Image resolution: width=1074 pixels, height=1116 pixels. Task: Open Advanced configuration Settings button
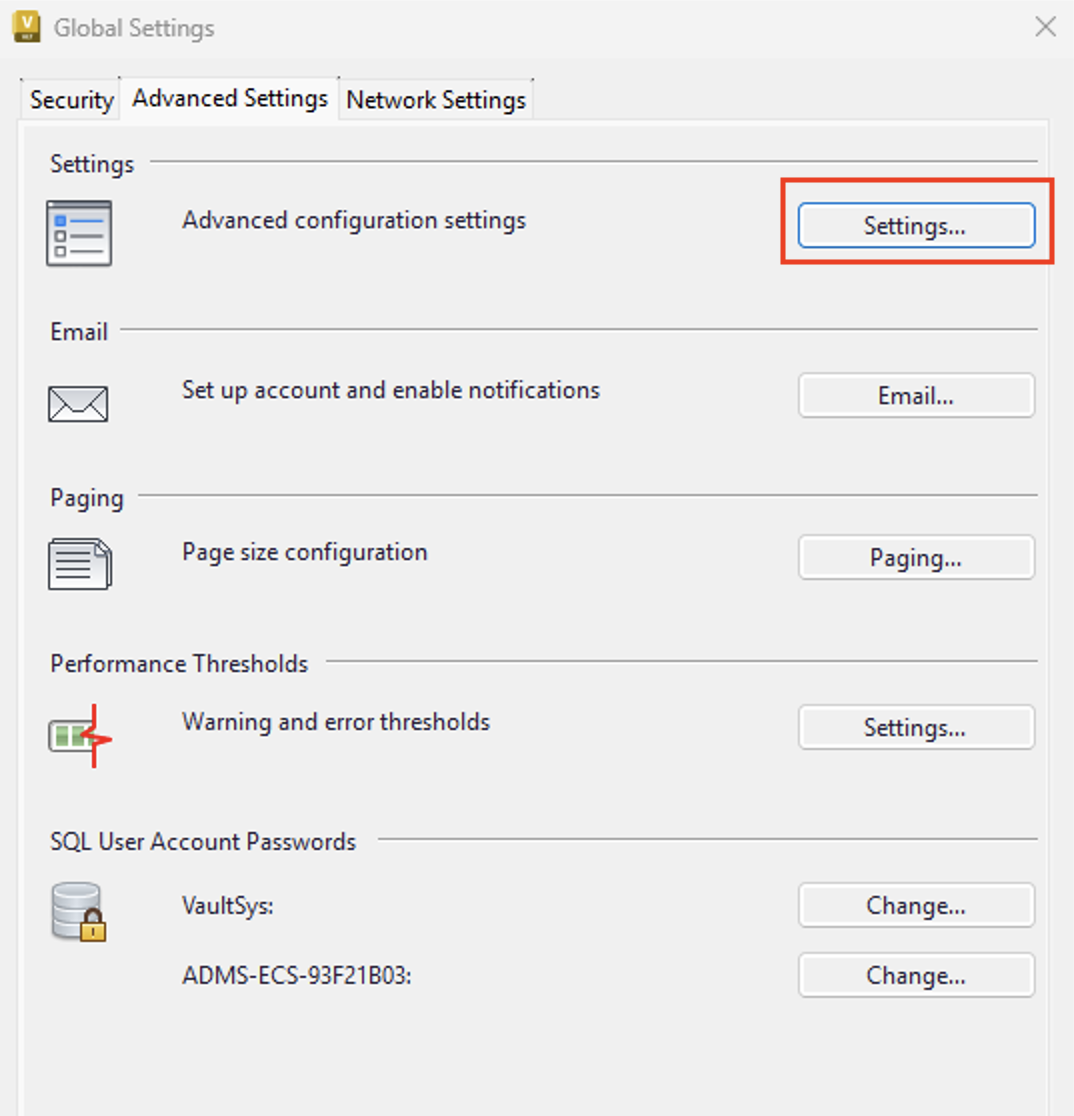coord(916,226)
